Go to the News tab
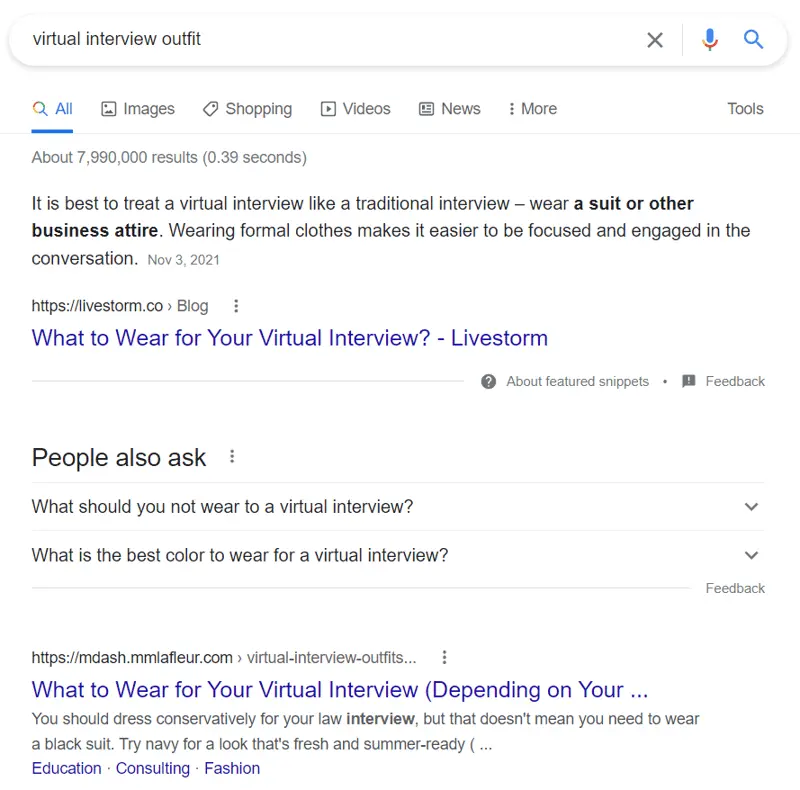Image resolution: width=800 pixels, height=790 pixels. [449, 109]
